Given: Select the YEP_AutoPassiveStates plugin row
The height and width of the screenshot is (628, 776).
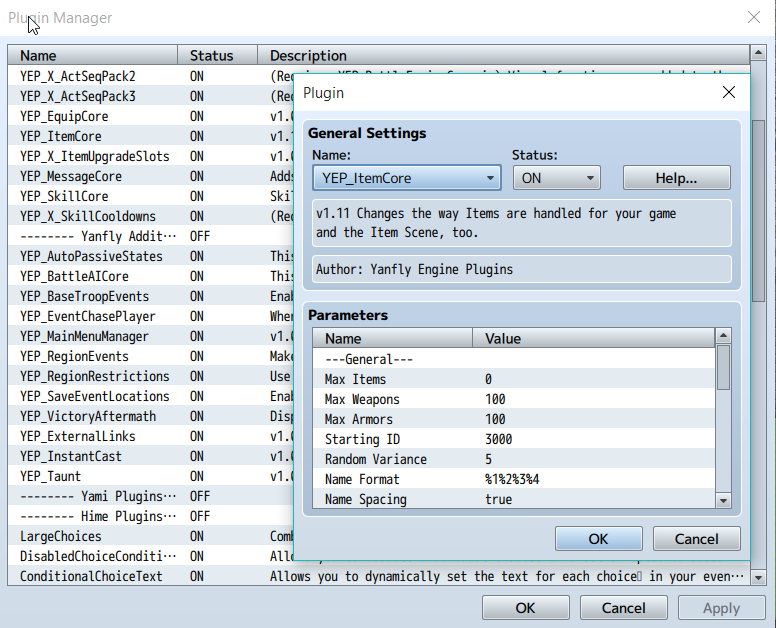Looking at the screenshot, I should coord(150,256).
